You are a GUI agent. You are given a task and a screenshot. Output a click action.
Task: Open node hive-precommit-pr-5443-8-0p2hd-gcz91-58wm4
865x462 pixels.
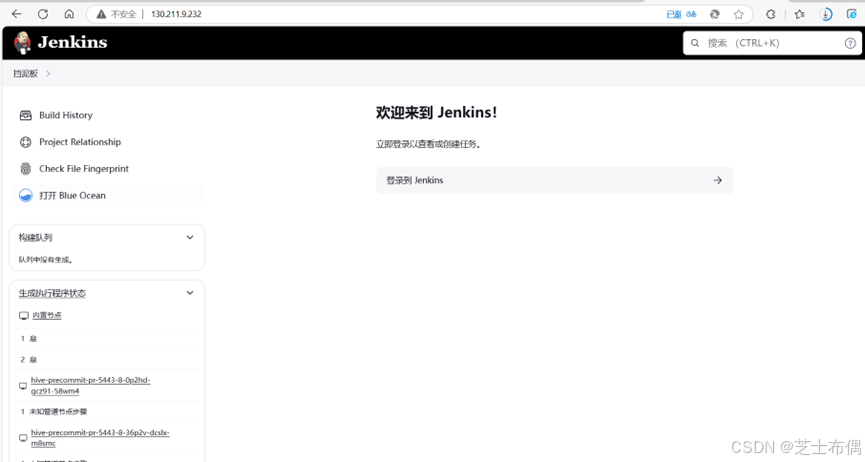[90, 385]
